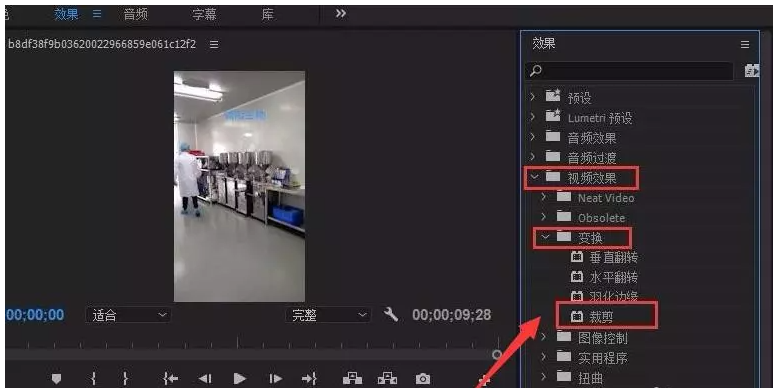Viewport: 776px width, 388px height.
Task: Click the blue playhead timecode
Action: (x=35, y=315)
